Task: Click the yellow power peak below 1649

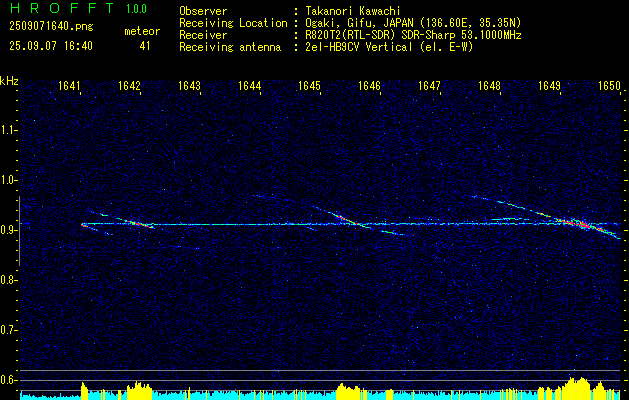Action: coord(578,387)
